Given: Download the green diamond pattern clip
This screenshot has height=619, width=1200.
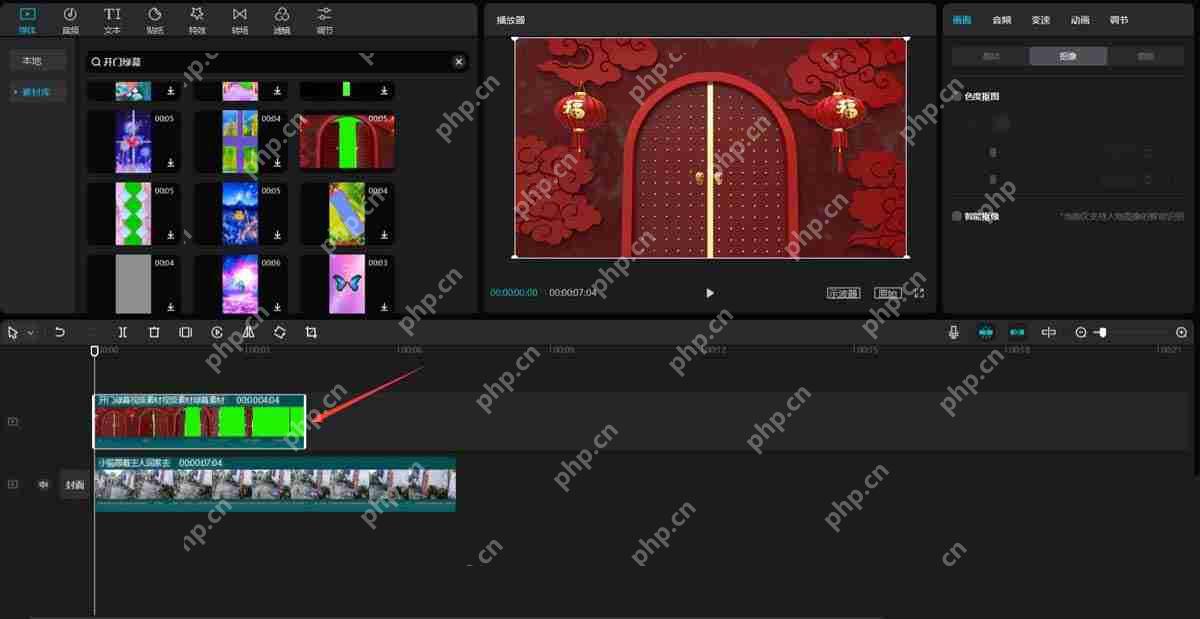Looking at the screenshot, I should [171, 235].
